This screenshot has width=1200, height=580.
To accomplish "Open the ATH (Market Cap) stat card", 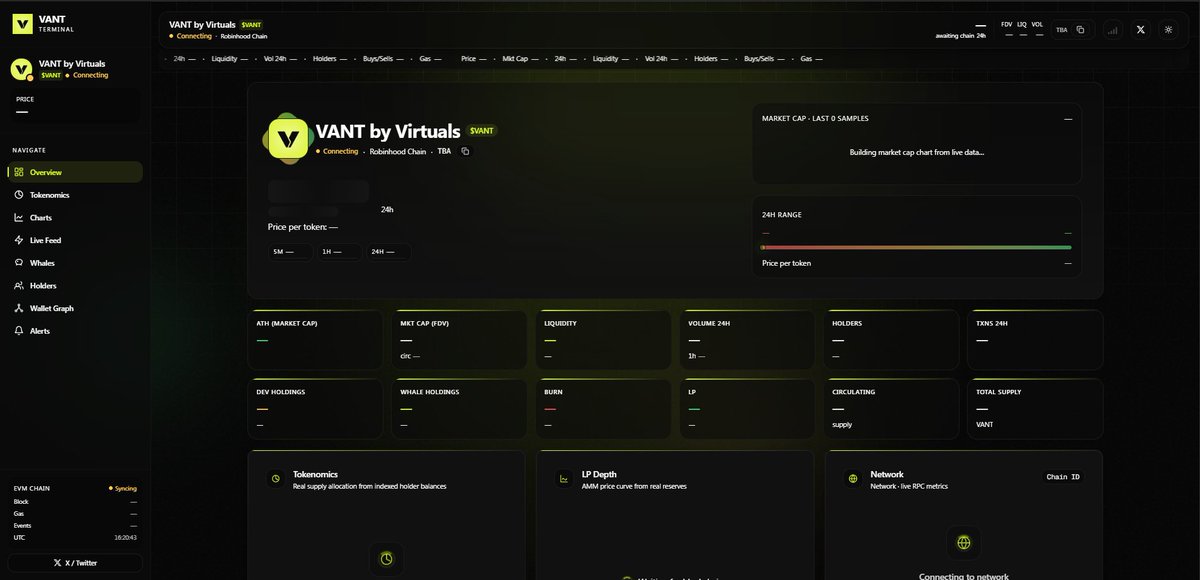I will point(315,340).
